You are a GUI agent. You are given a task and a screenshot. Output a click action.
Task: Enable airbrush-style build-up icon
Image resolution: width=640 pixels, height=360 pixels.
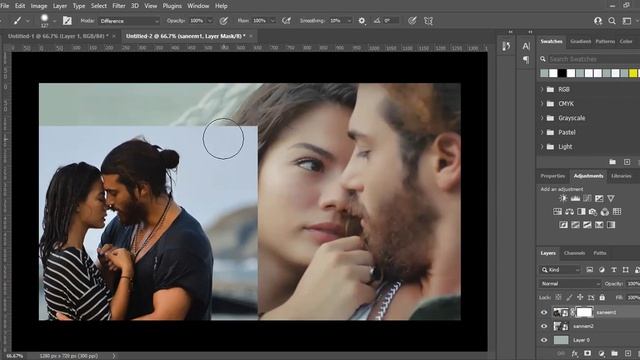coord(287,20)
